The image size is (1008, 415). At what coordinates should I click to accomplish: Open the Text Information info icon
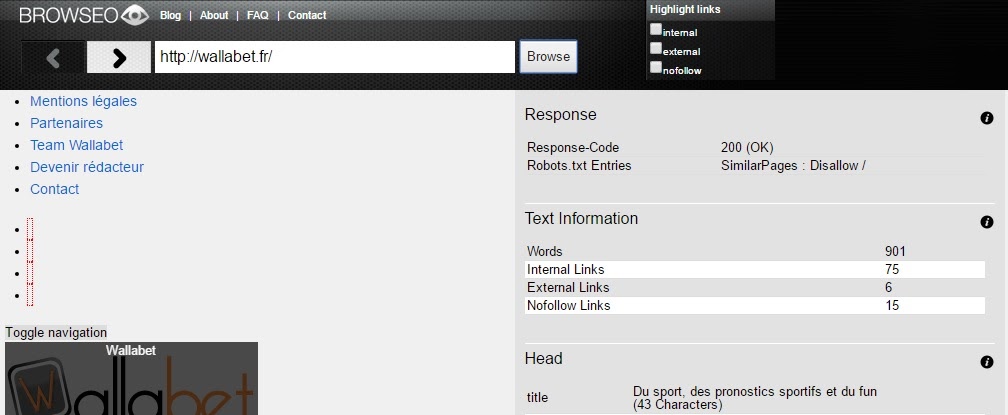(986, 222)
